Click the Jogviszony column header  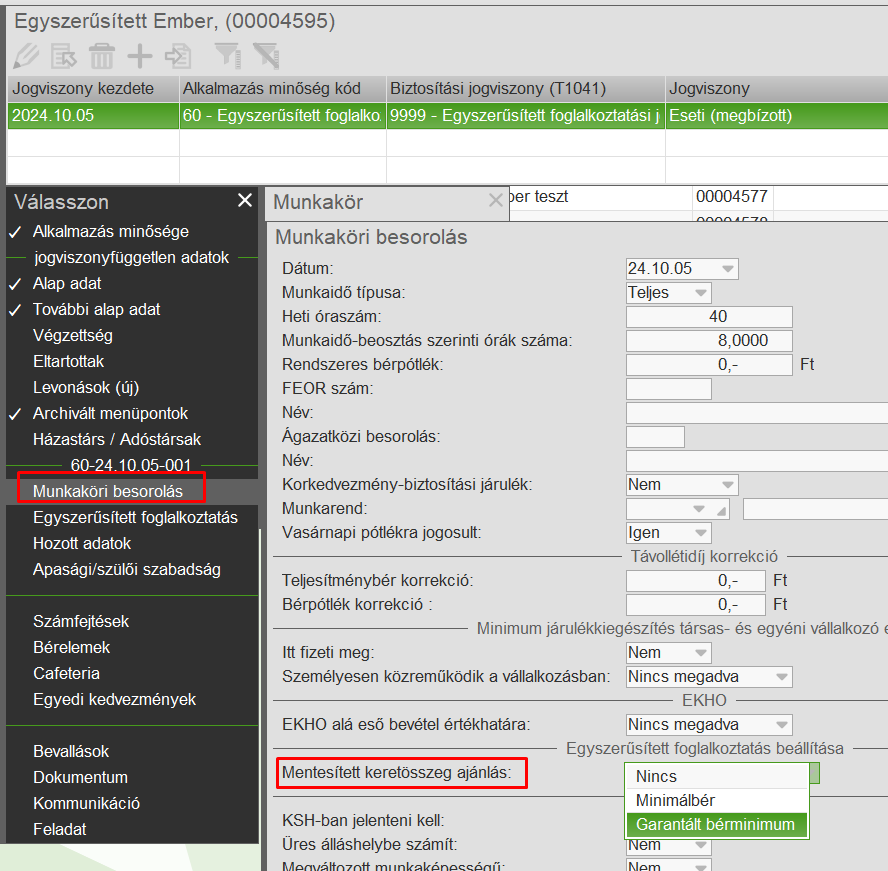click(x=776, y=89)
